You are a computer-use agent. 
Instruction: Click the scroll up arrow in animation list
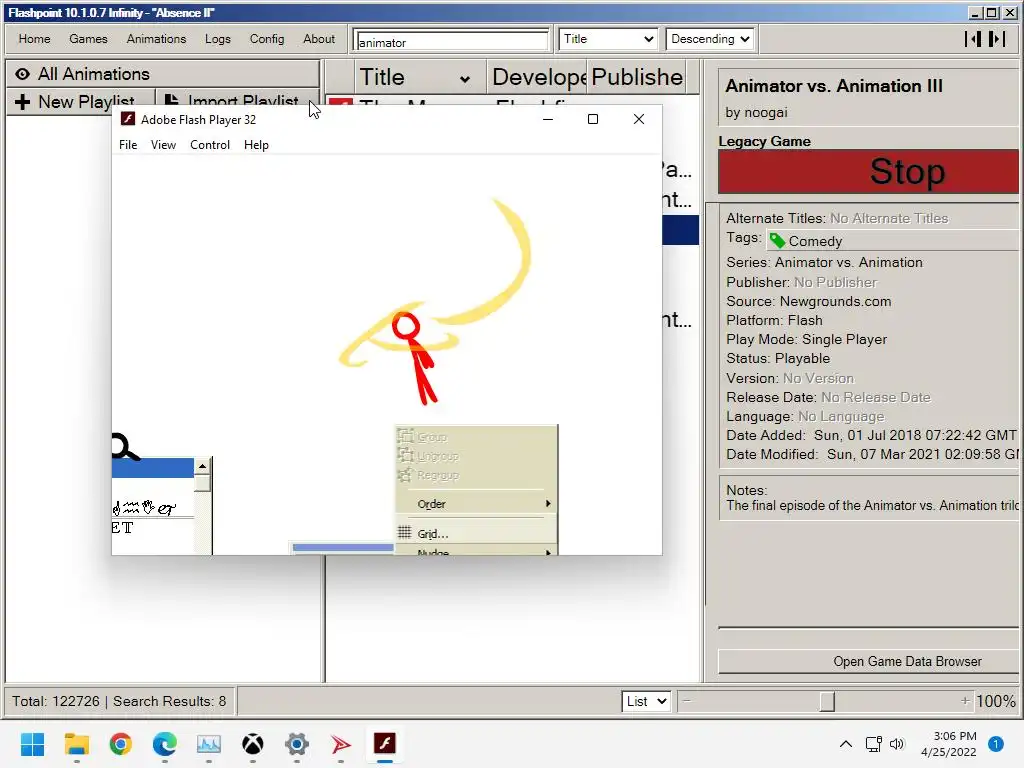(x=202, y=466)
